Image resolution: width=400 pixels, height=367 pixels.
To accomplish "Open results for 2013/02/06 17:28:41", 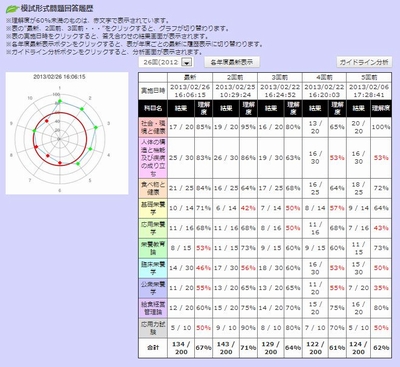I will point(369,91).
